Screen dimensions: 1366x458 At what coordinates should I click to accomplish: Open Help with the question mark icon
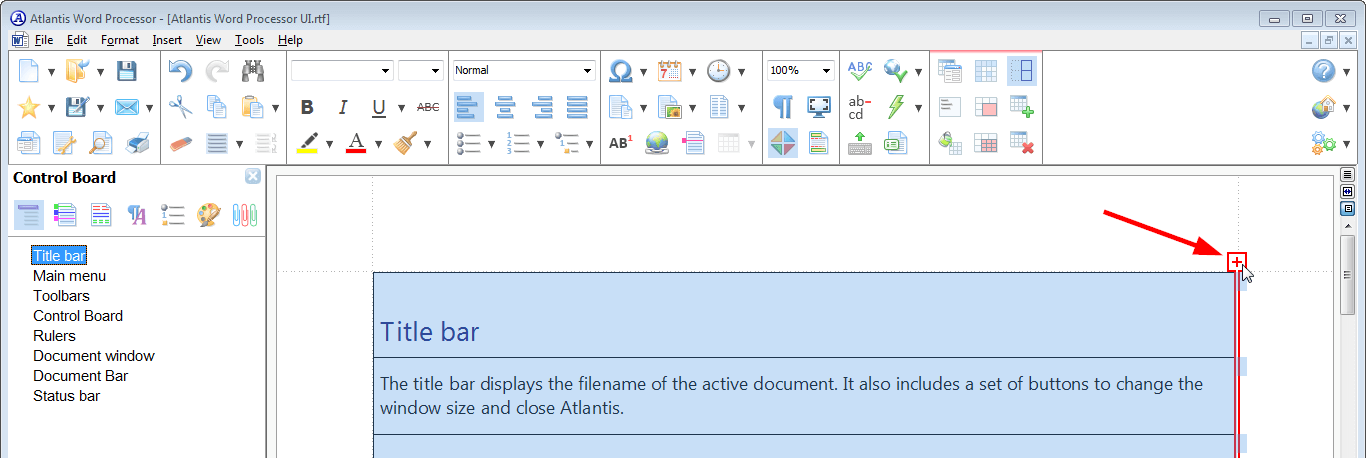(1324, 71)
